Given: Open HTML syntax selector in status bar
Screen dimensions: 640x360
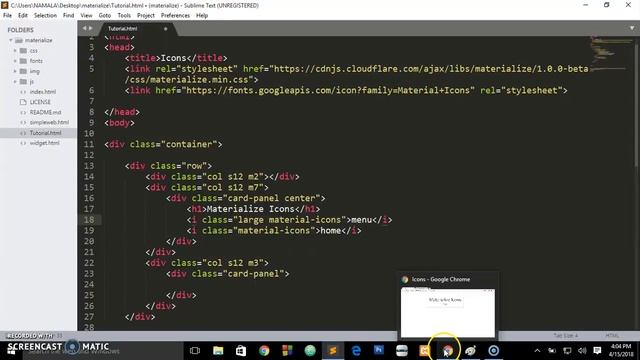Looking at the screenshot, I should click(612, 336).
